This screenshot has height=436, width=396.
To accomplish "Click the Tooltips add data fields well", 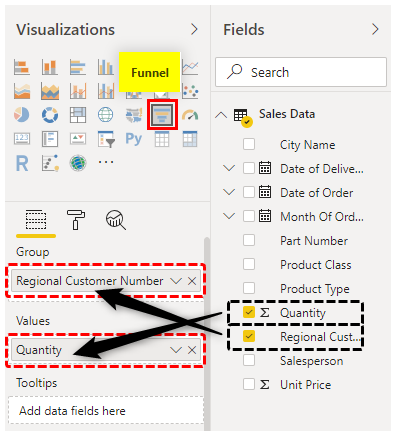I will [x=106, y=411].
